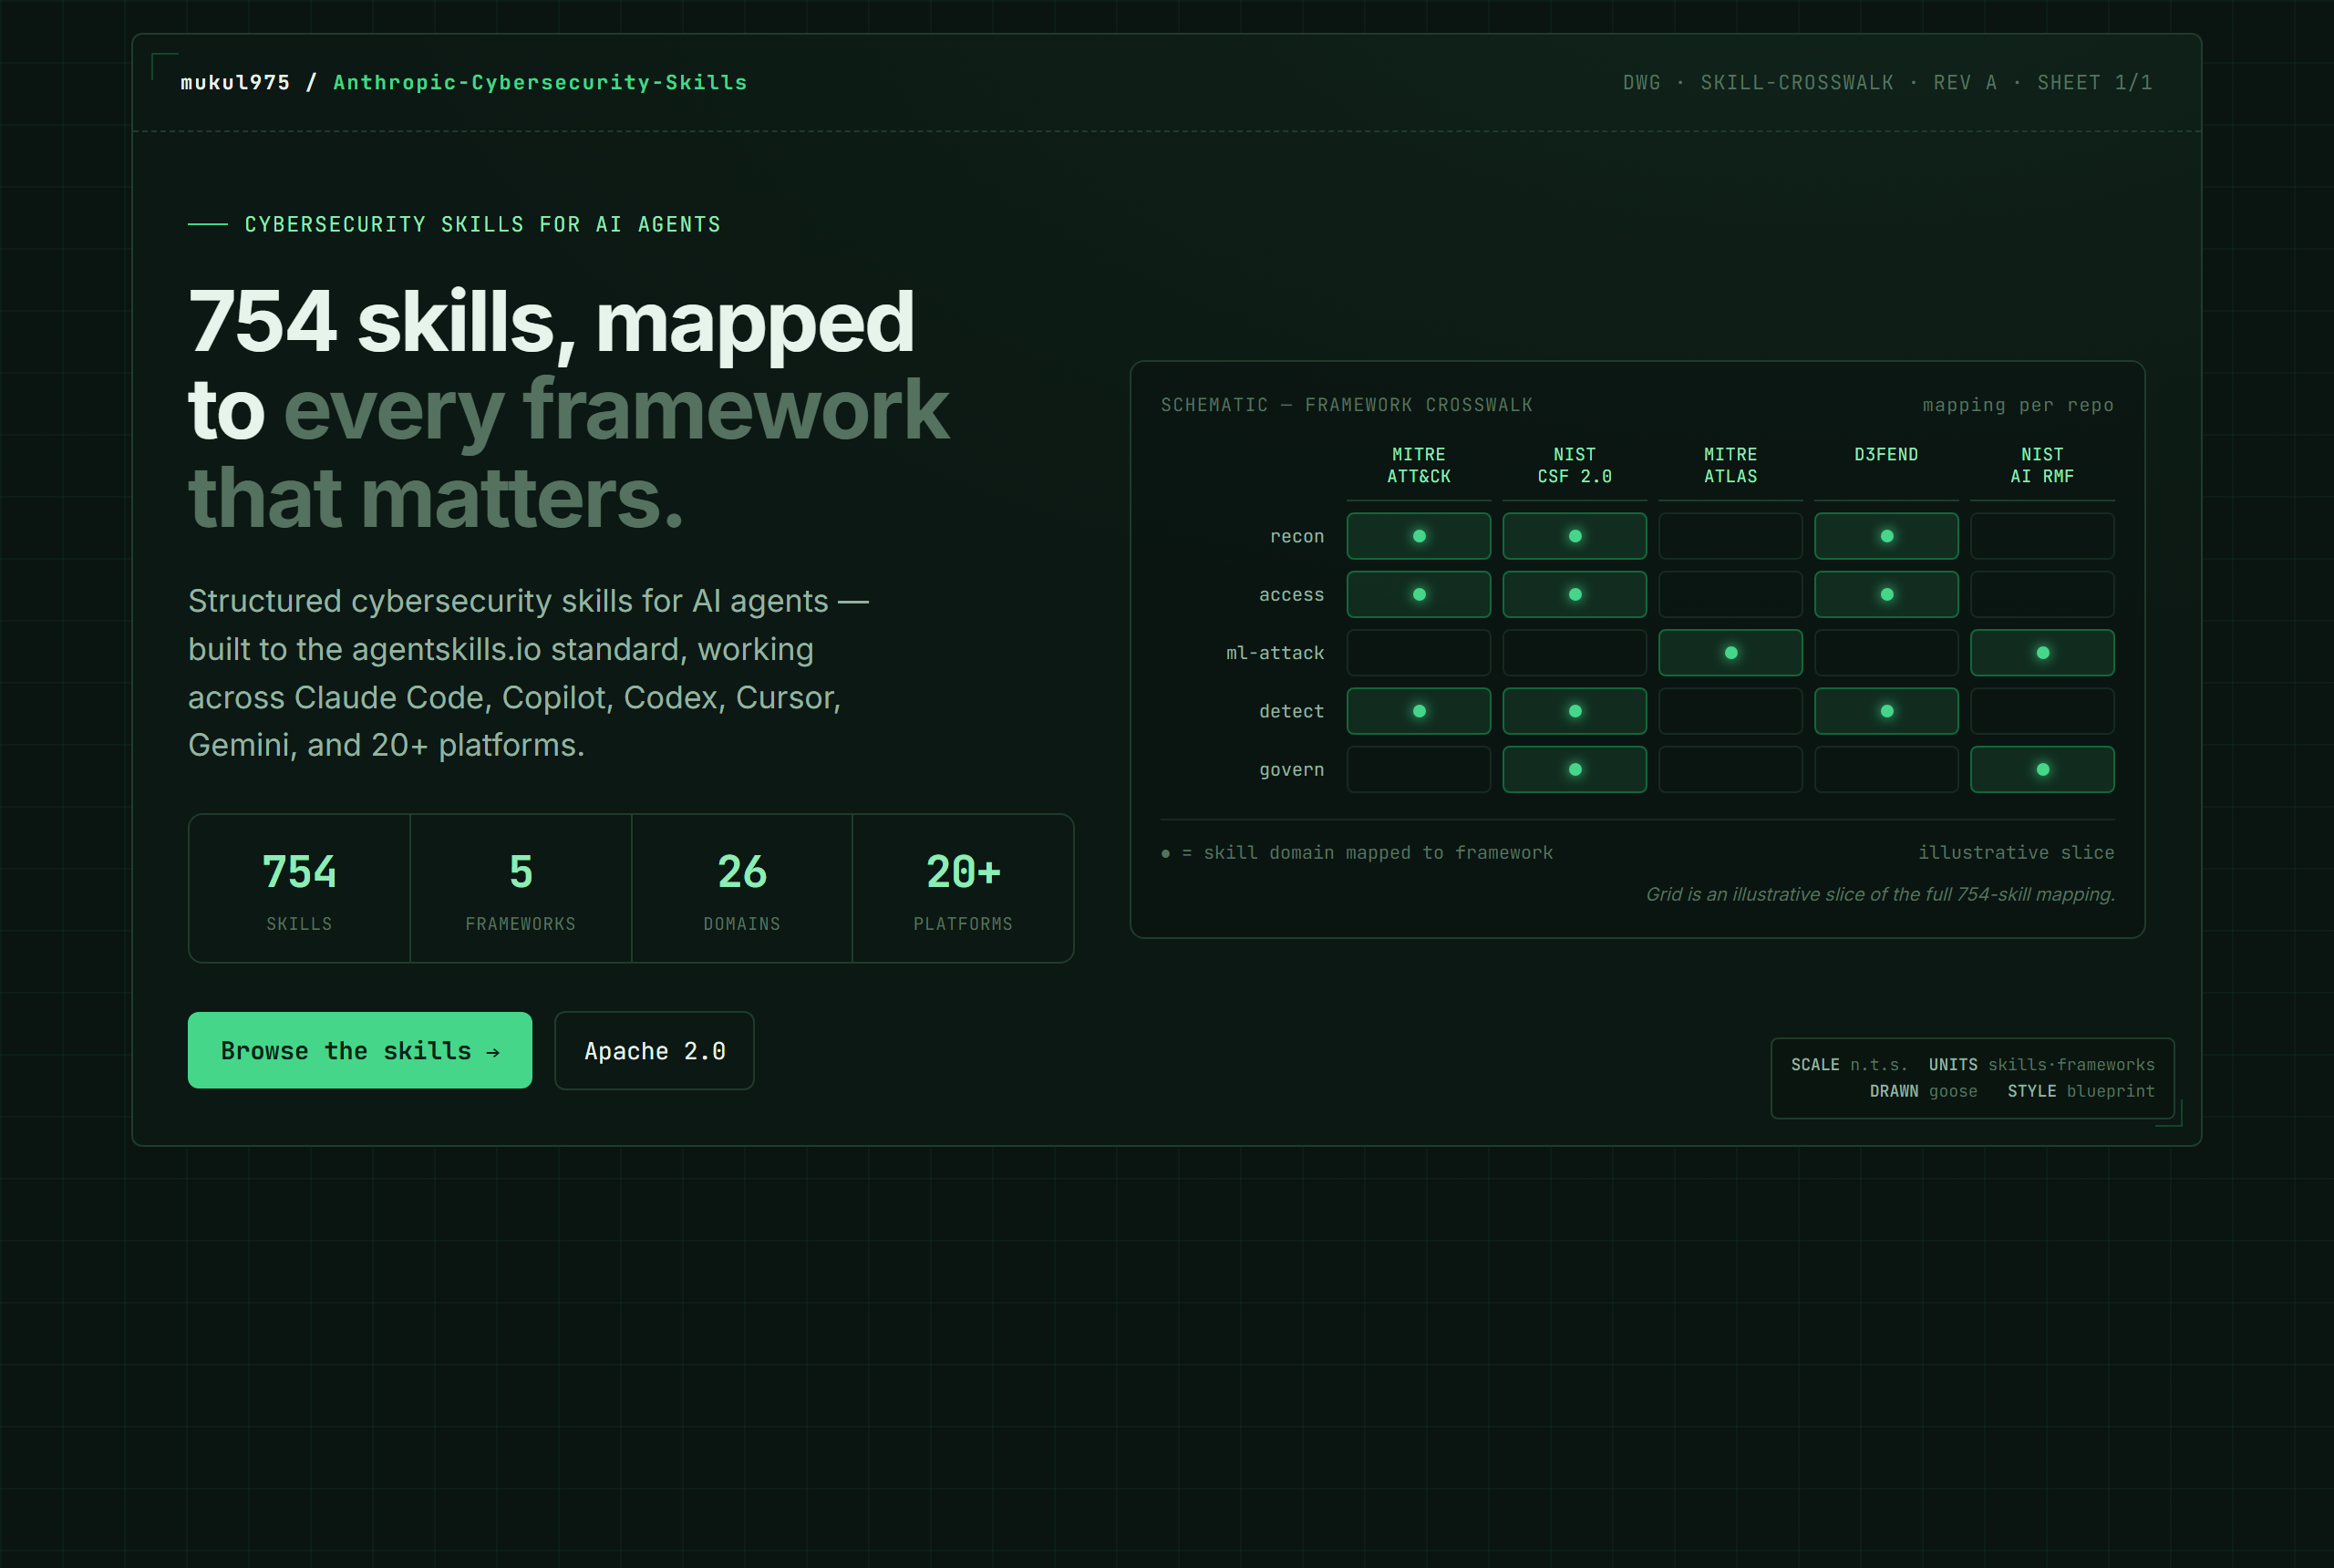Image resolution: width=2334 pixels, height=1568 pixels.
Task: Click the '754 skills, mapped' headline
Action: point(551,322)
